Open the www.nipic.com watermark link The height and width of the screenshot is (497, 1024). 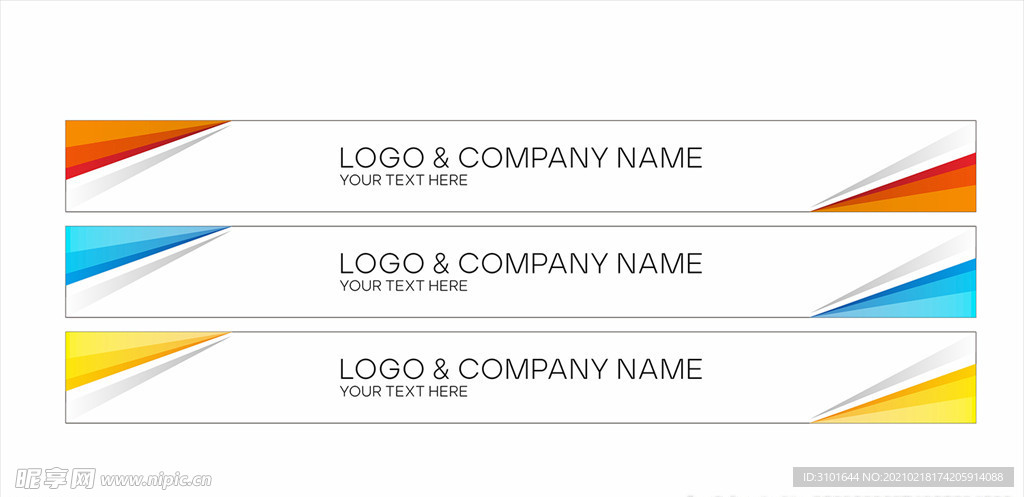157,480
